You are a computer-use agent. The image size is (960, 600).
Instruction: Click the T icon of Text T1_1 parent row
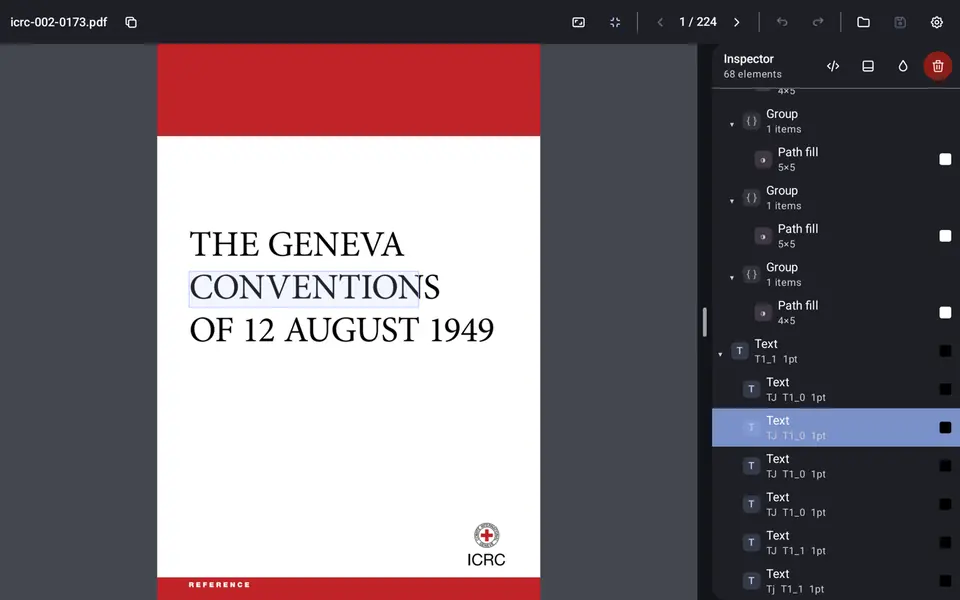pos(740,351)
